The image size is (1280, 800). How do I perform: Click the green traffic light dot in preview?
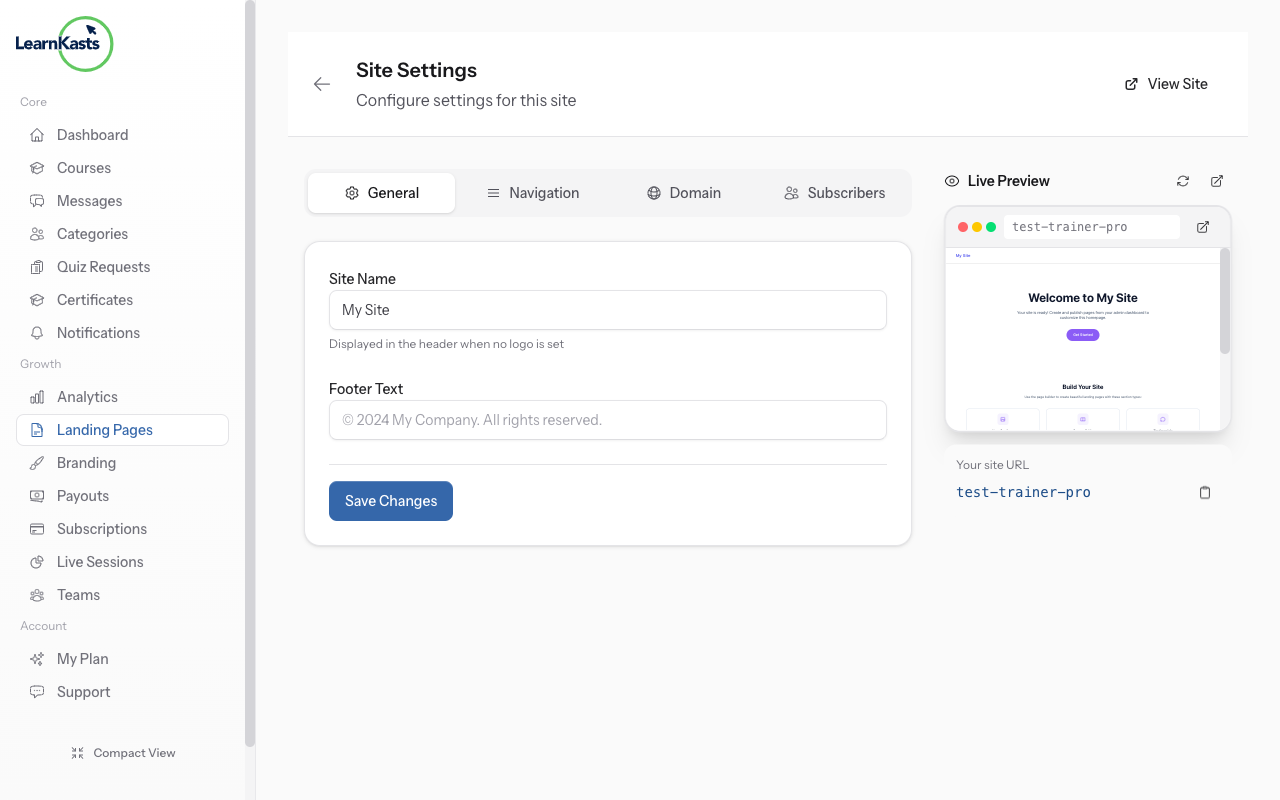click(990, 227)
